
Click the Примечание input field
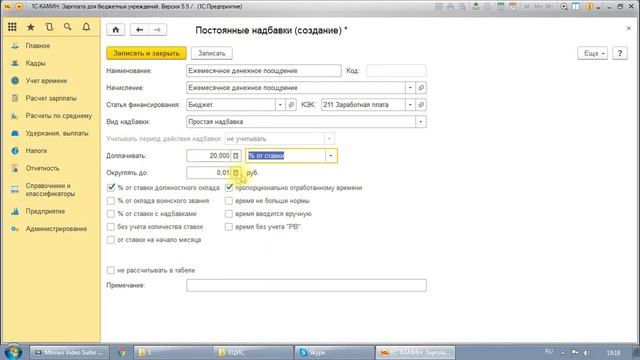(307, 285)
